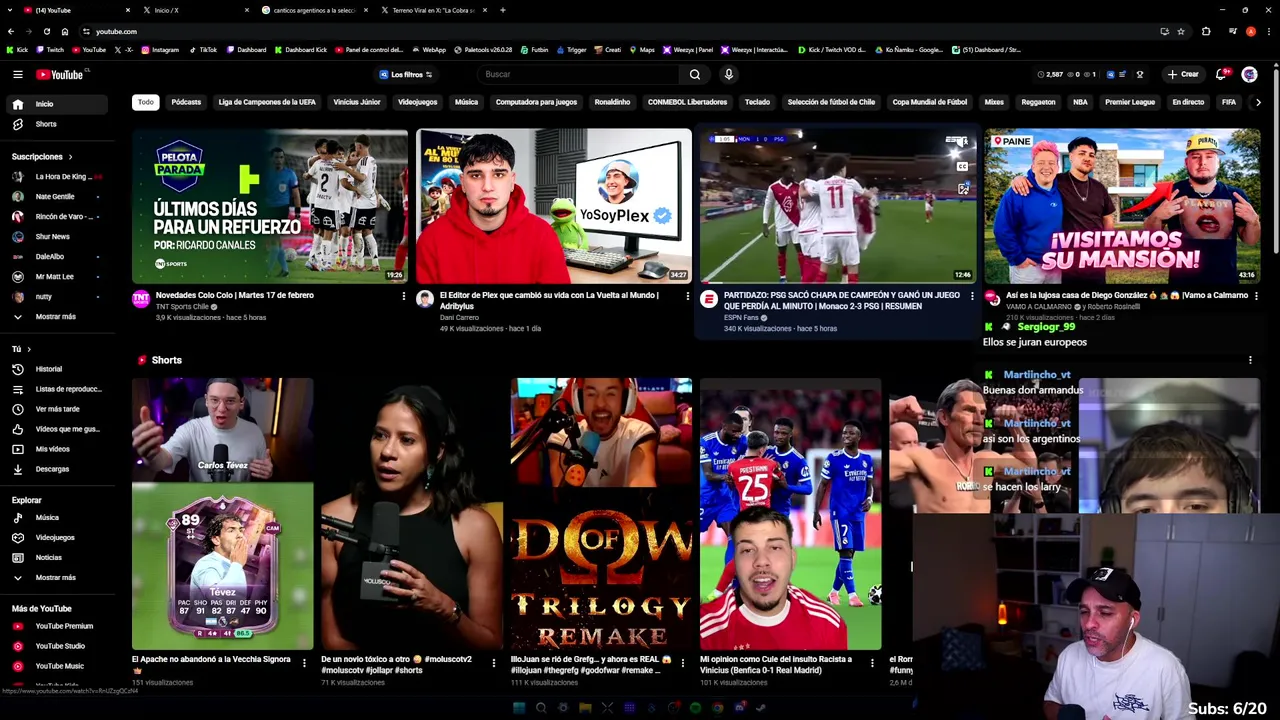
Task: Open YouTube Premium link
Action: point(58,626)
